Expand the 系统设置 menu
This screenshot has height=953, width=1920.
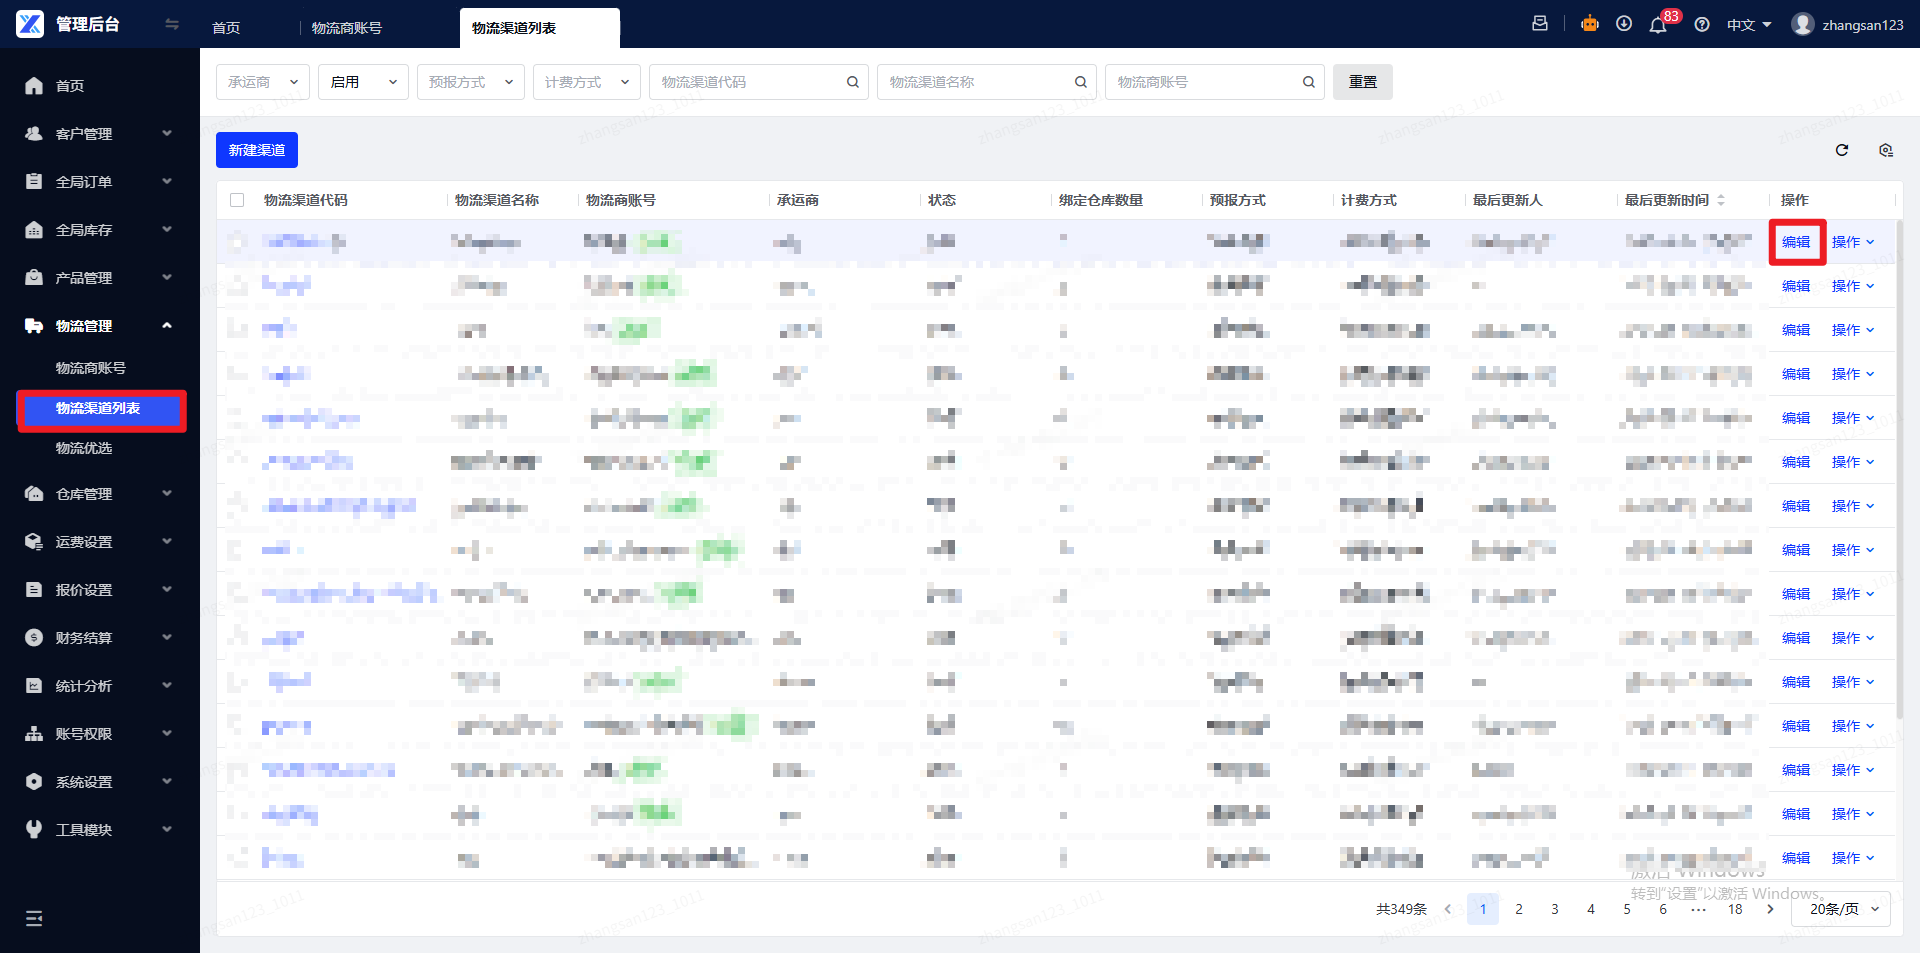click(x=100, y=782)
